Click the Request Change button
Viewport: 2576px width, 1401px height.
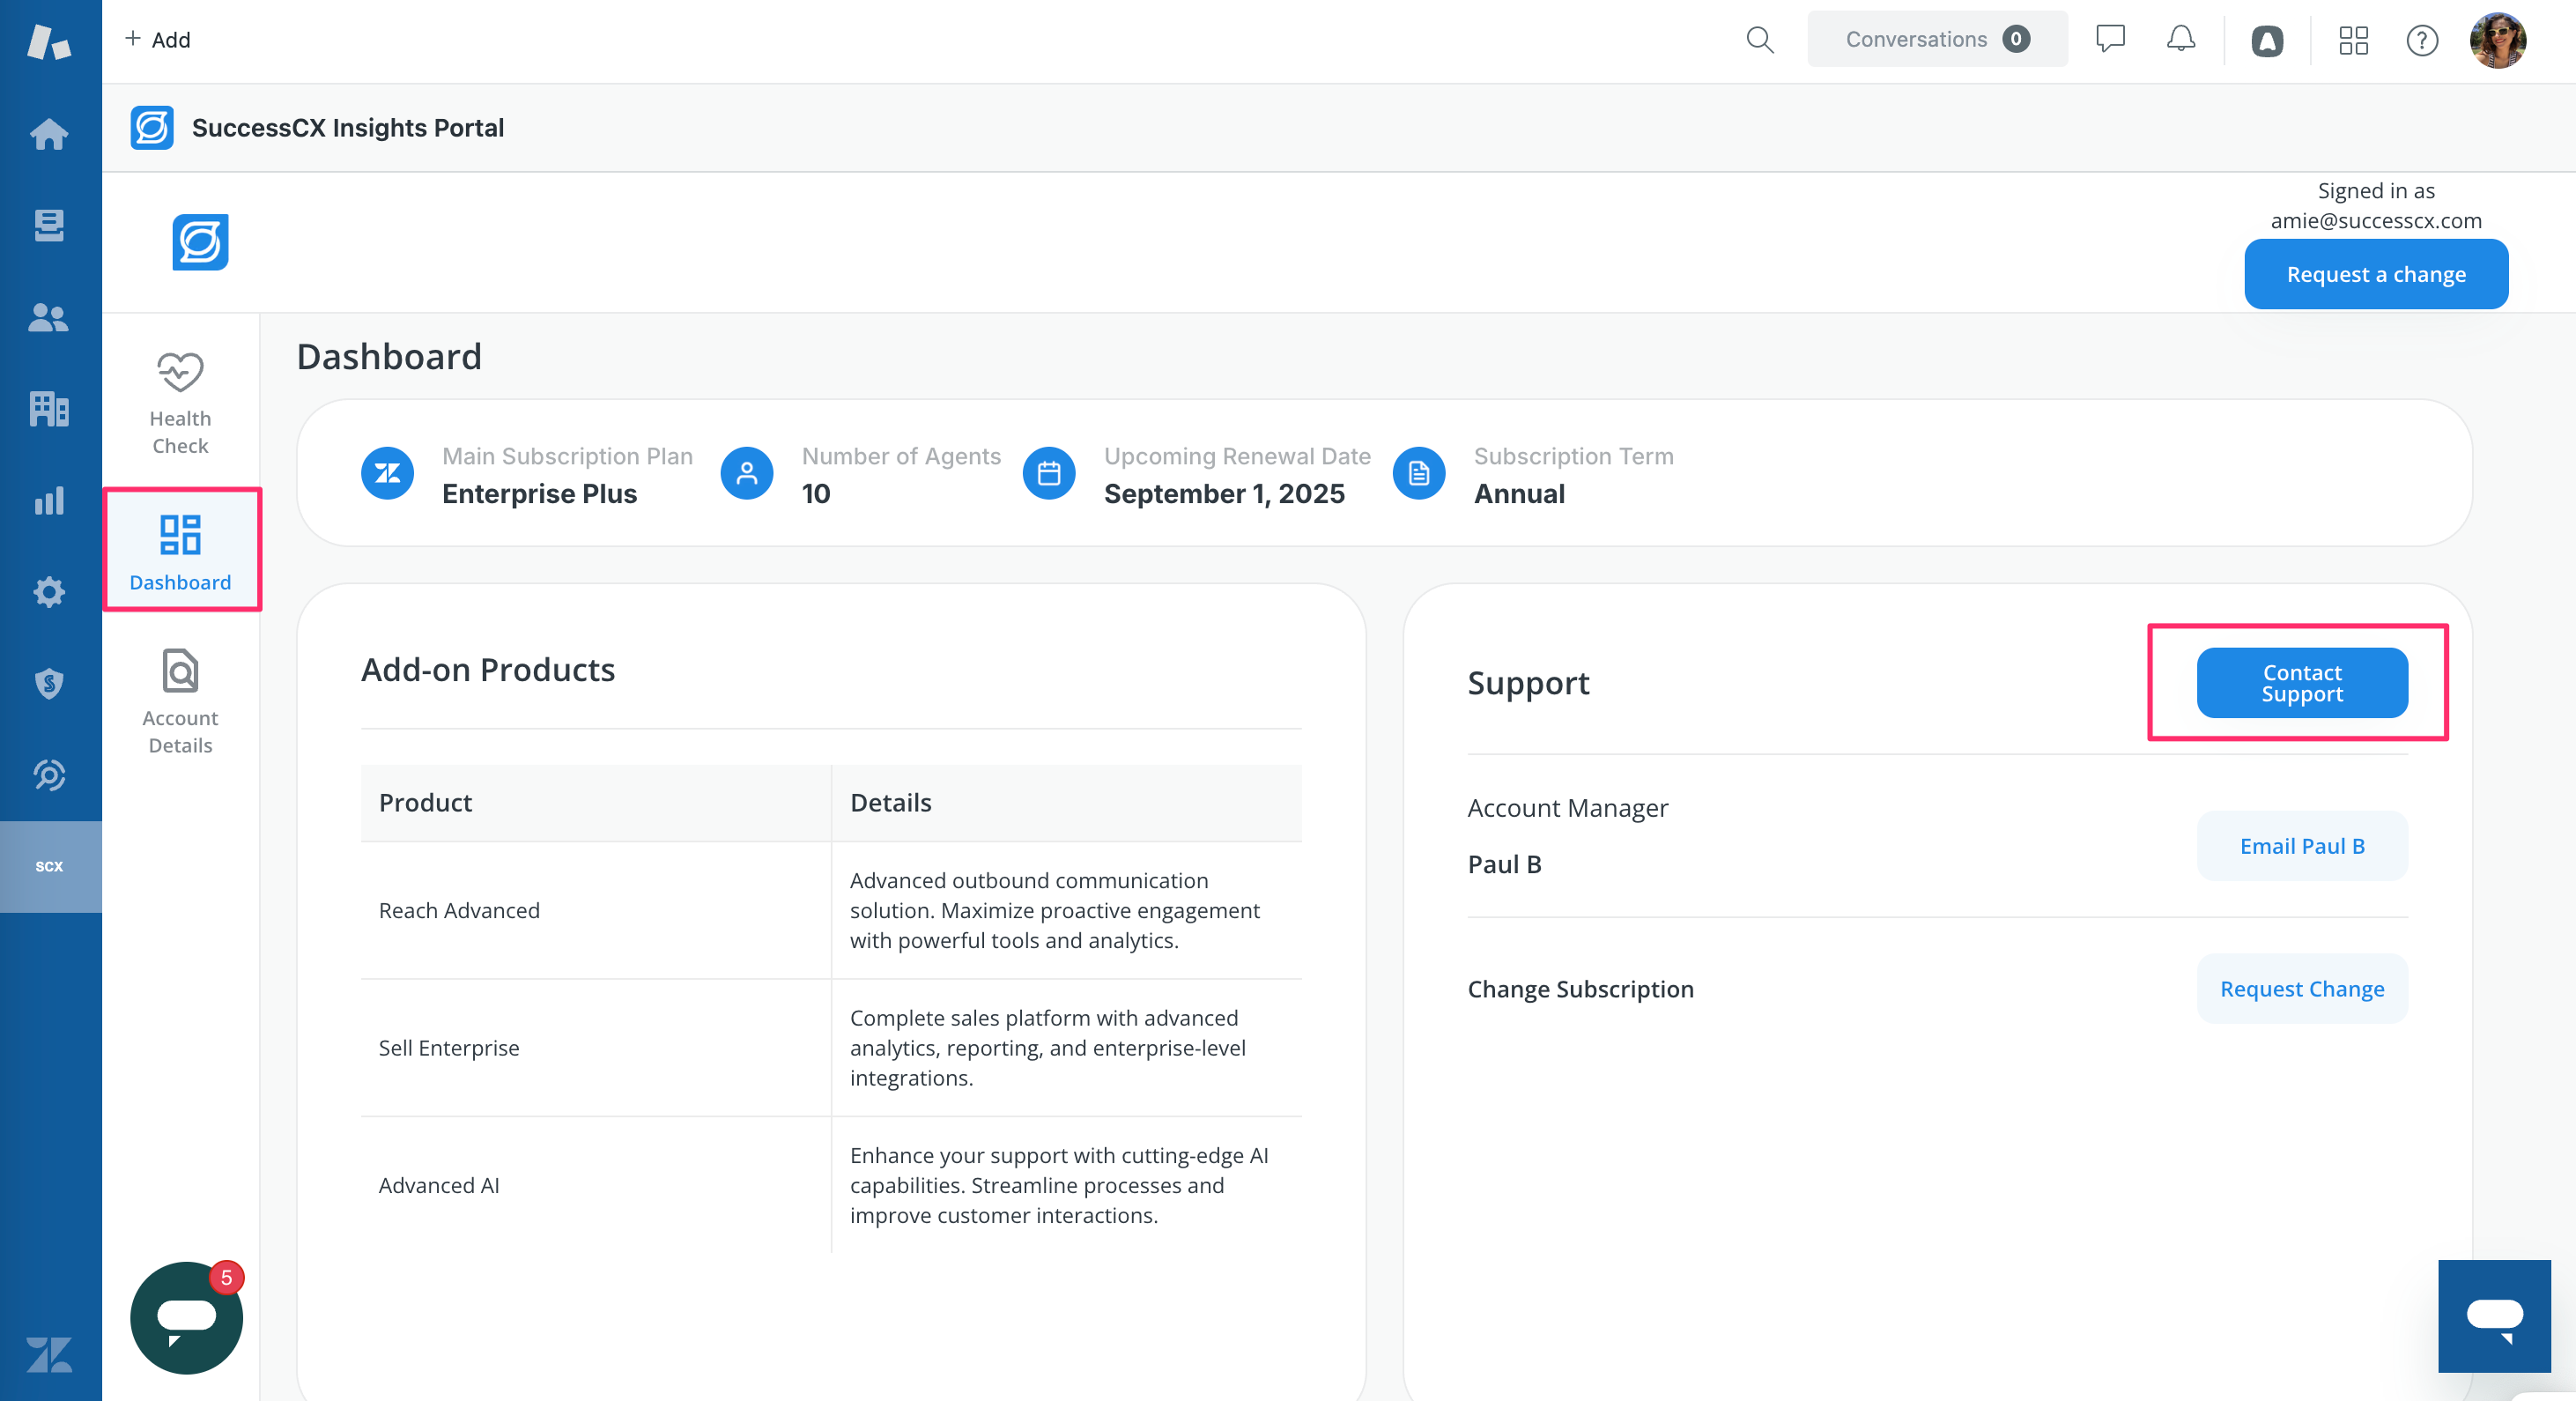[x=2302, y=989]
